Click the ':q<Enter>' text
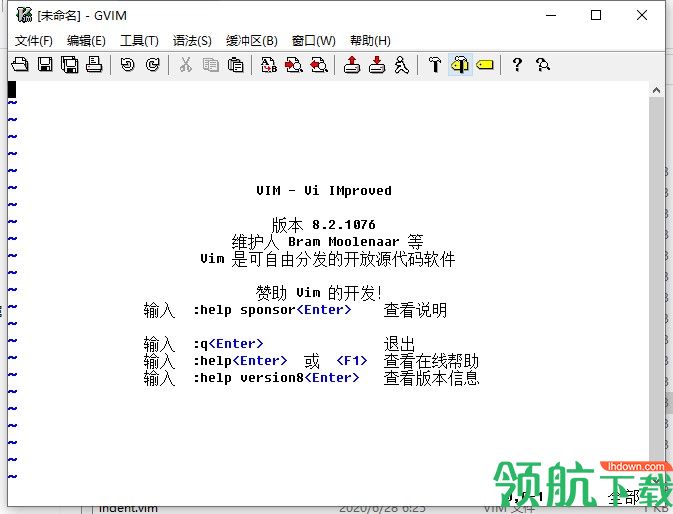 228,344
